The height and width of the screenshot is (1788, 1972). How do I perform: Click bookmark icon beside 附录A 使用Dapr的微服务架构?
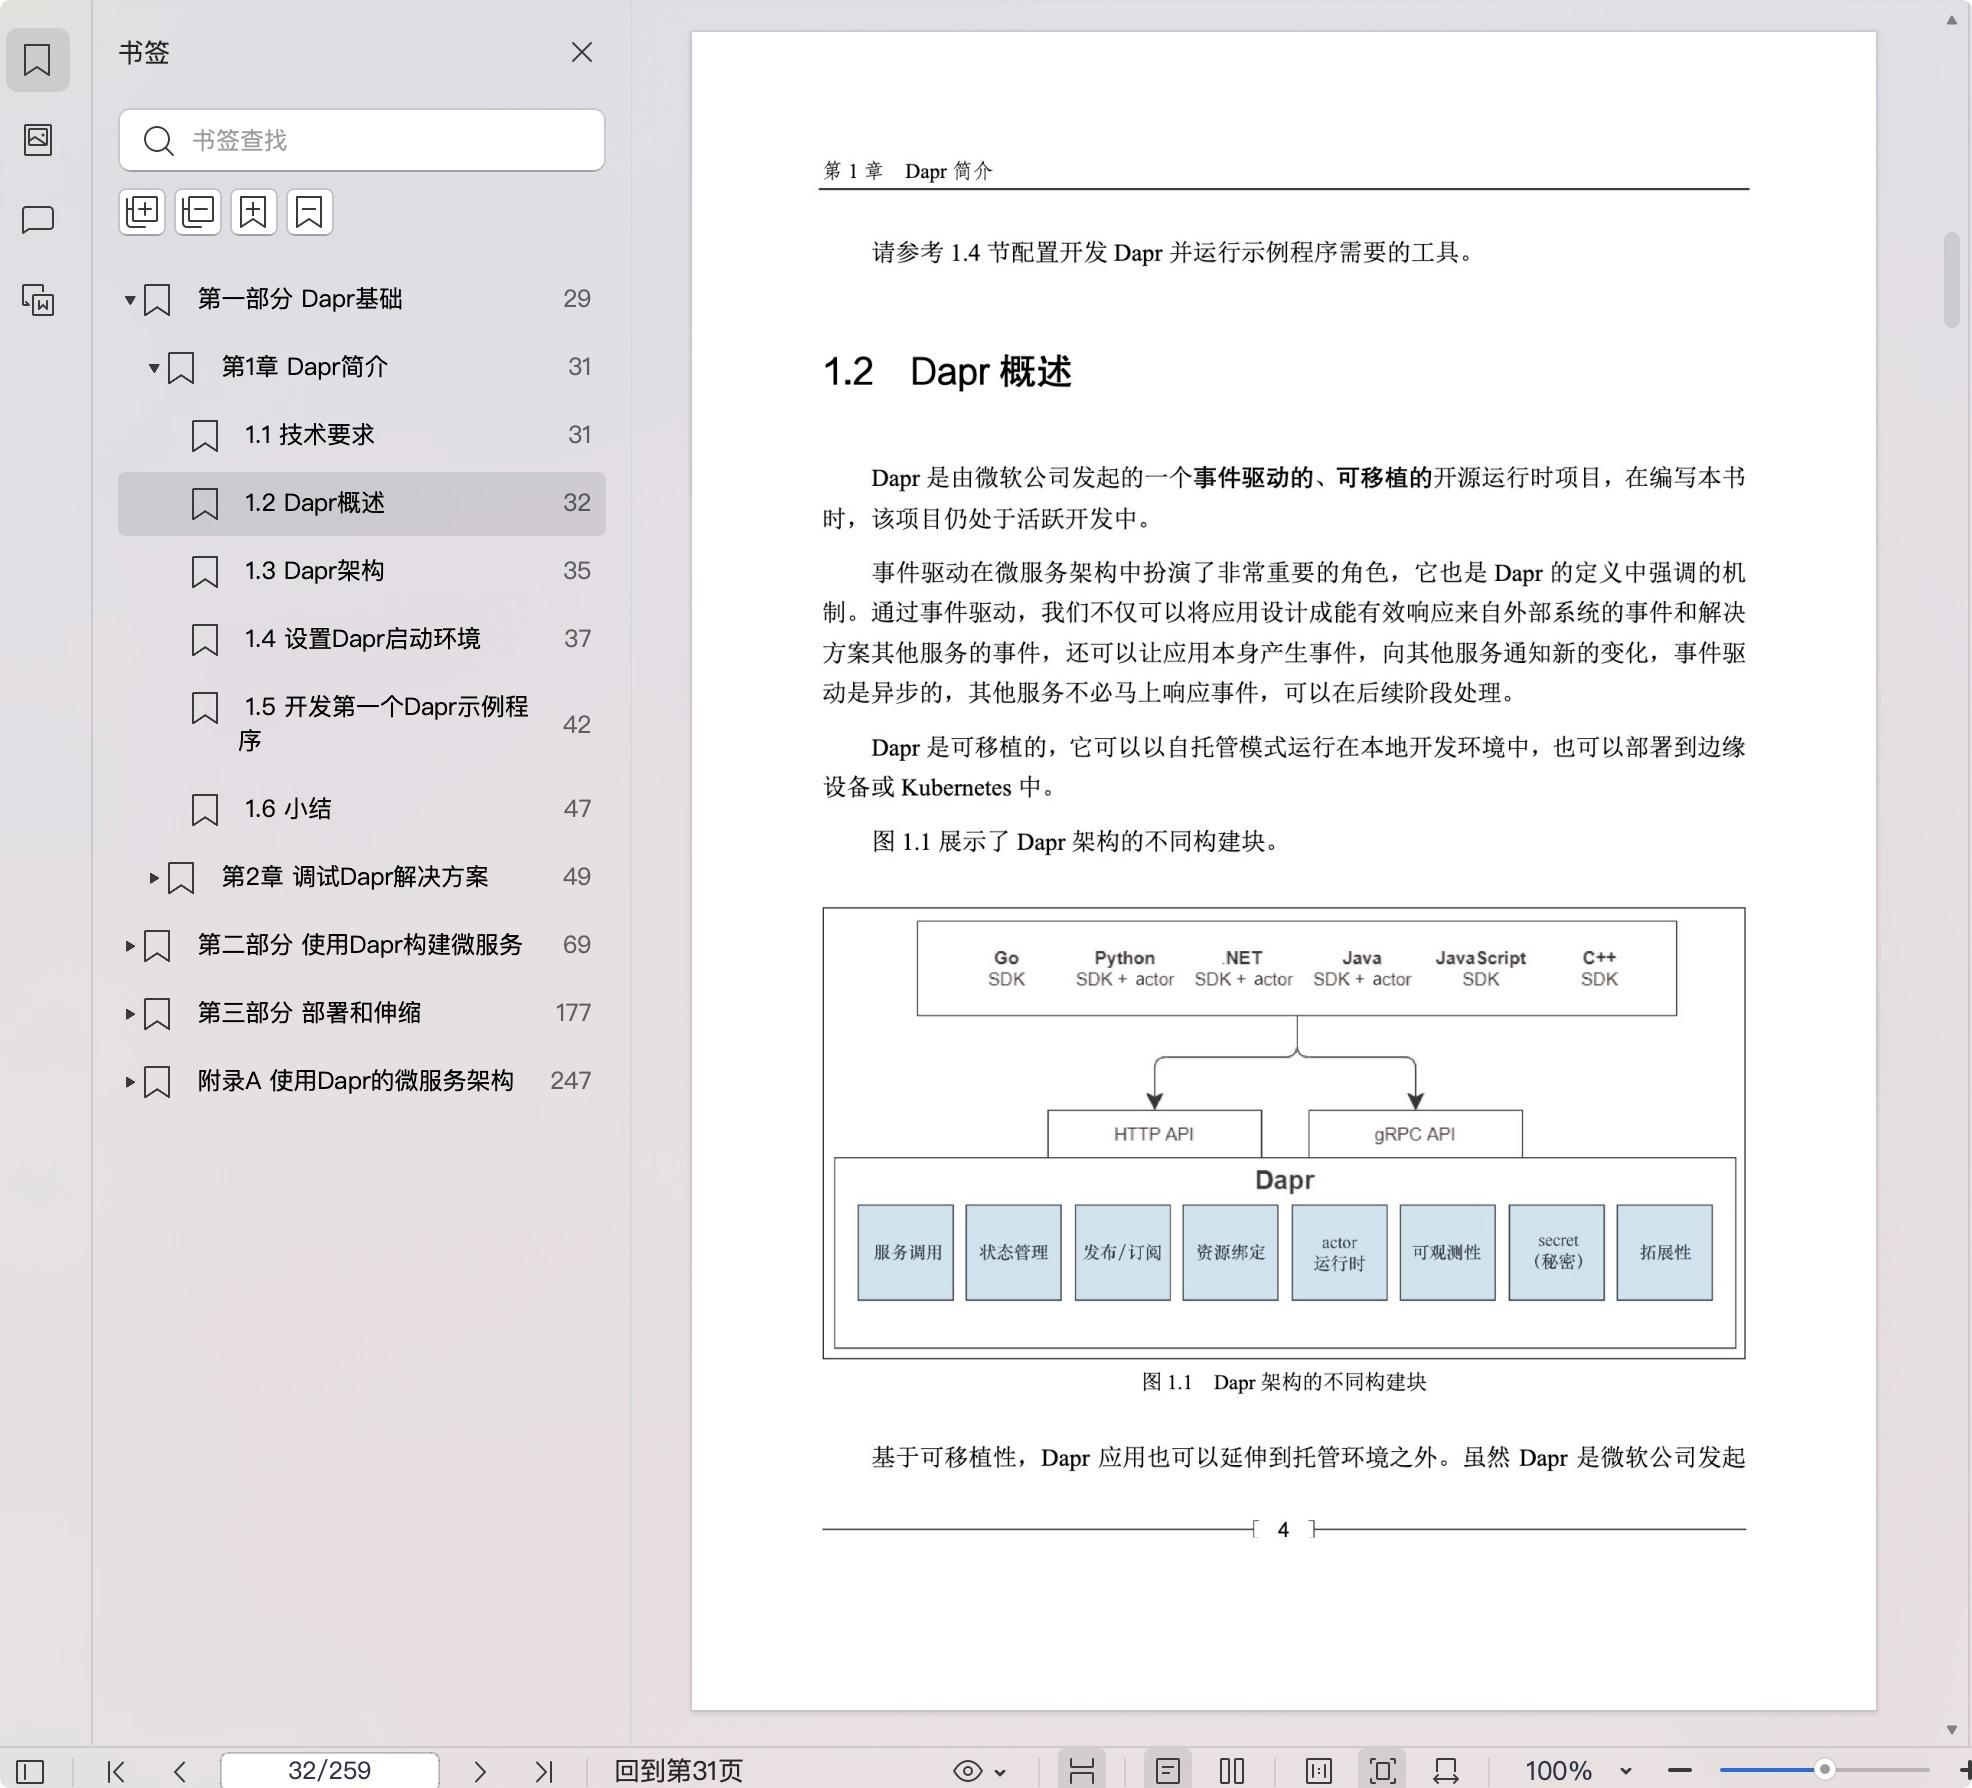point(157,1082)
